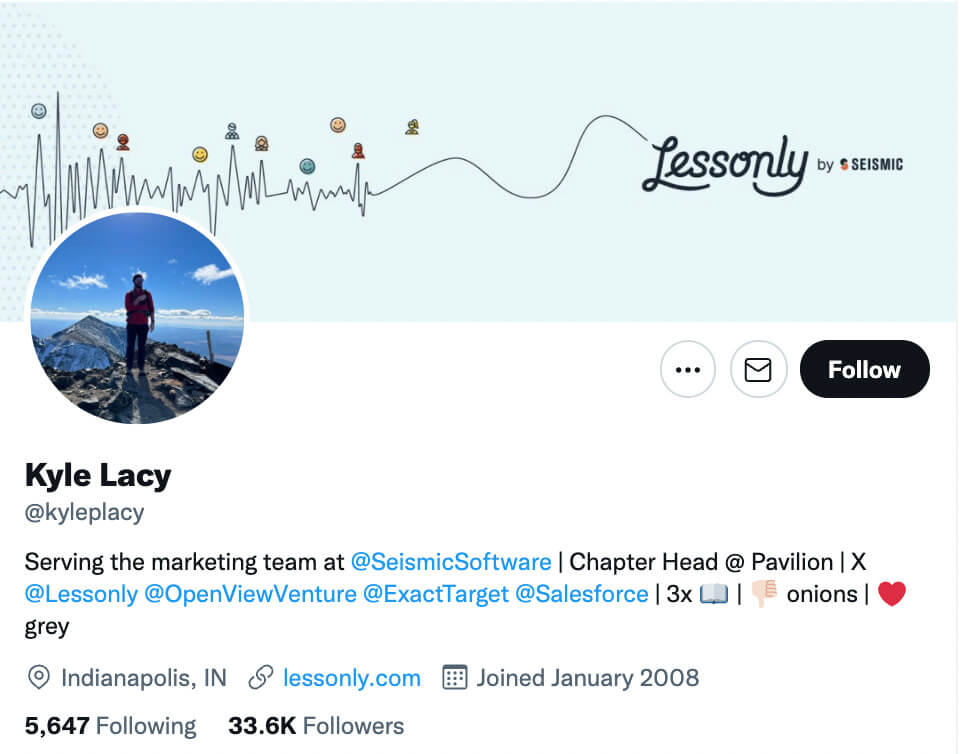Click the more options ellipsis icon
The image size is (960, 754).
point(688,369)
